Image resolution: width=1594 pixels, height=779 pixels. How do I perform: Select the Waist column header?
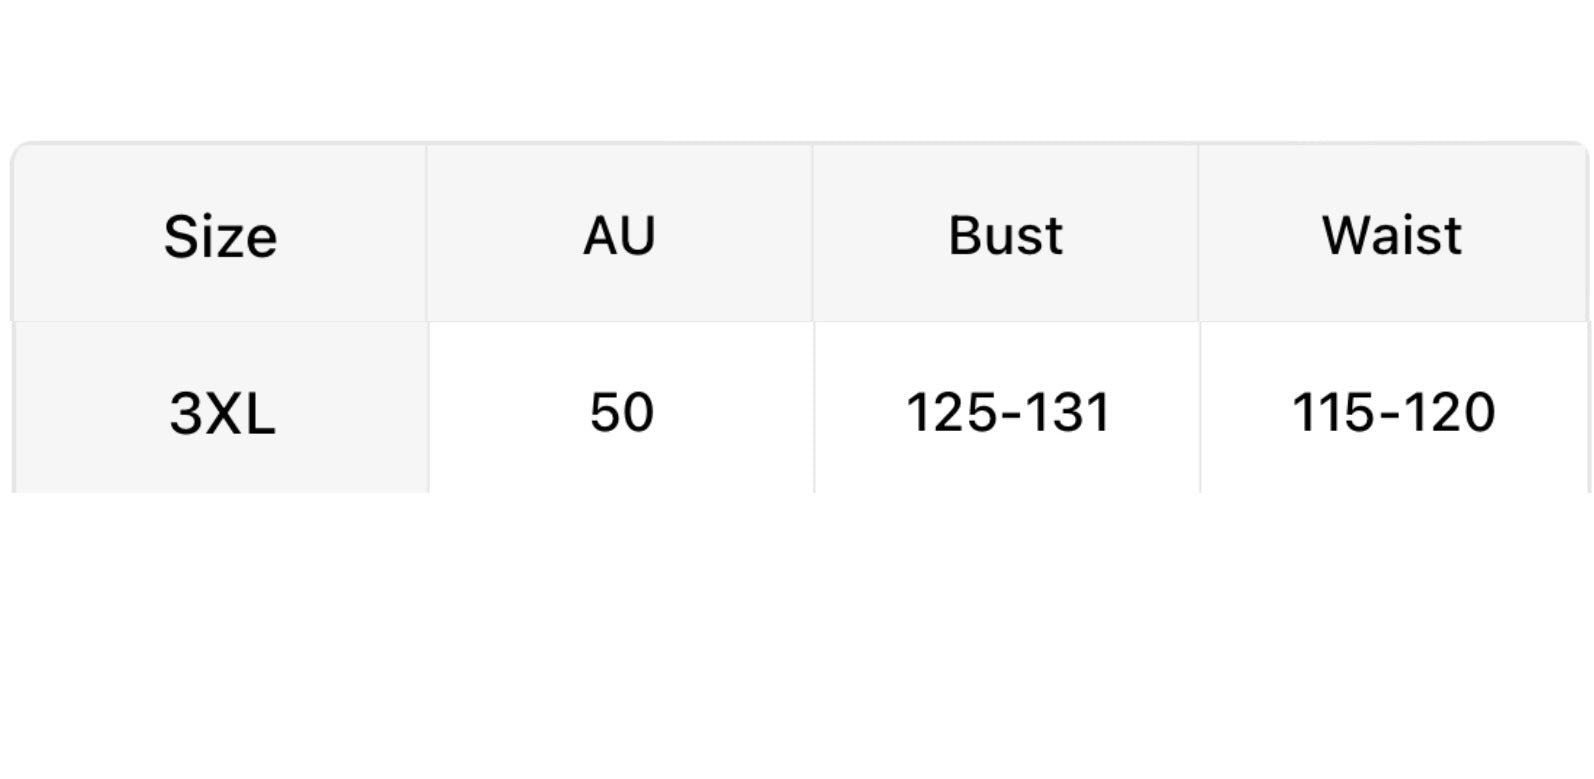pos(1392,236)
